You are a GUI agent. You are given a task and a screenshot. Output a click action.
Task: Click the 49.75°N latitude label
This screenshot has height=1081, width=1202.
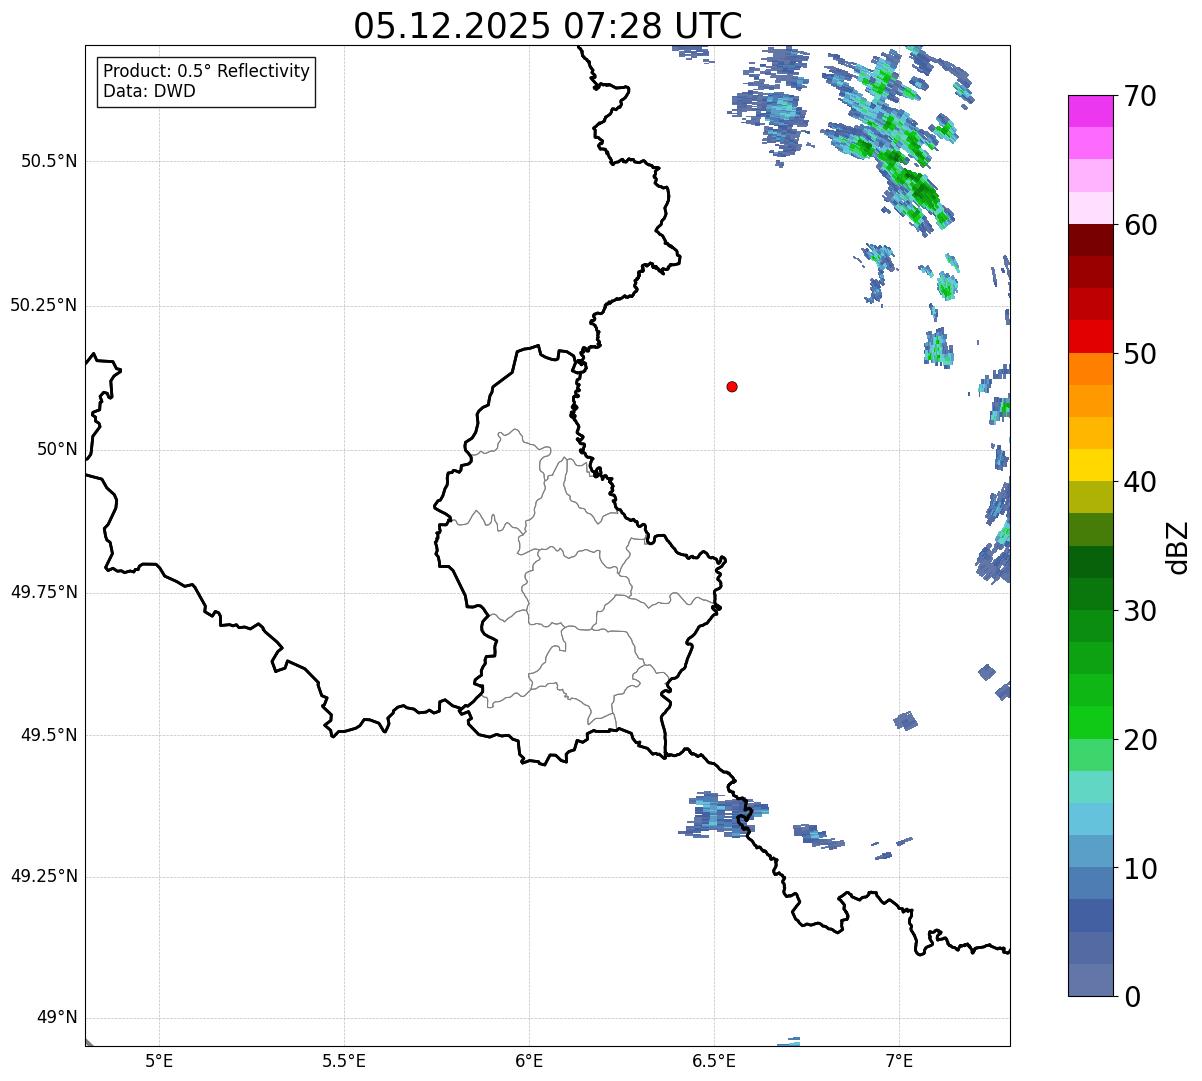pyautogui.click(x=44, y=592)
